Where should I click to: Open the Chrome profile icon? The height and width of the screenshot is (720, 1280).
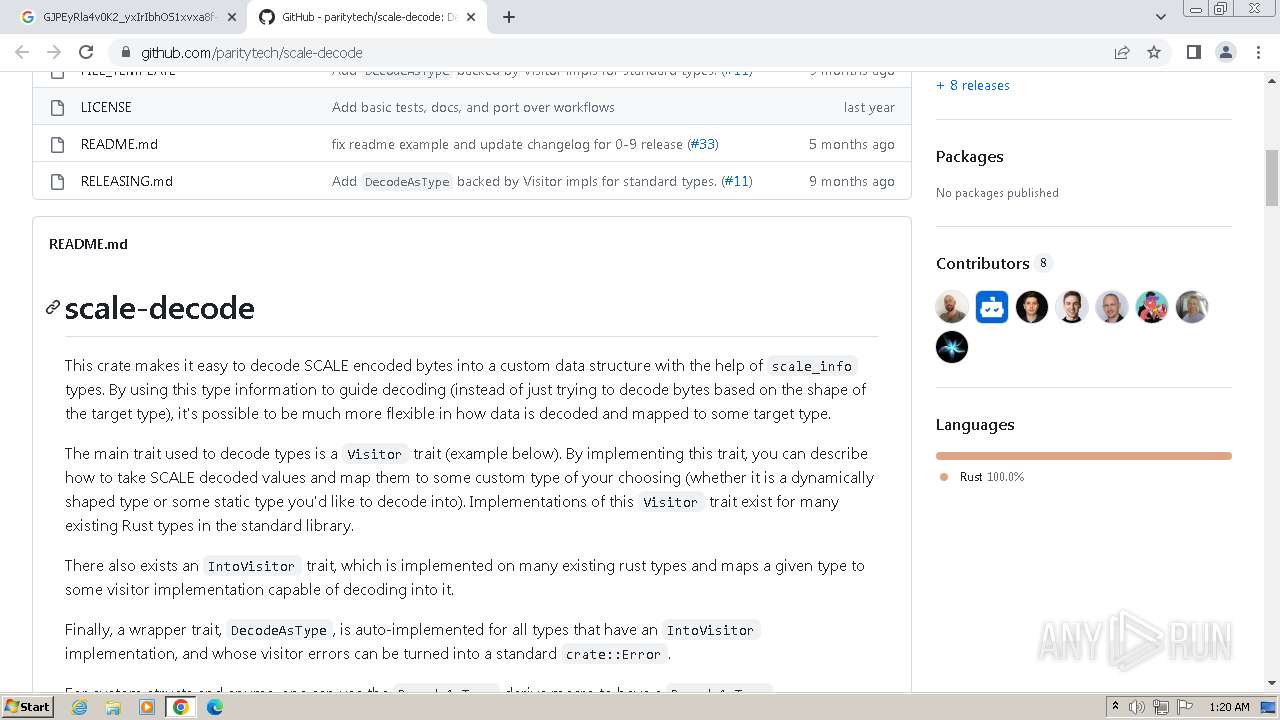(x=1225, y=52)
